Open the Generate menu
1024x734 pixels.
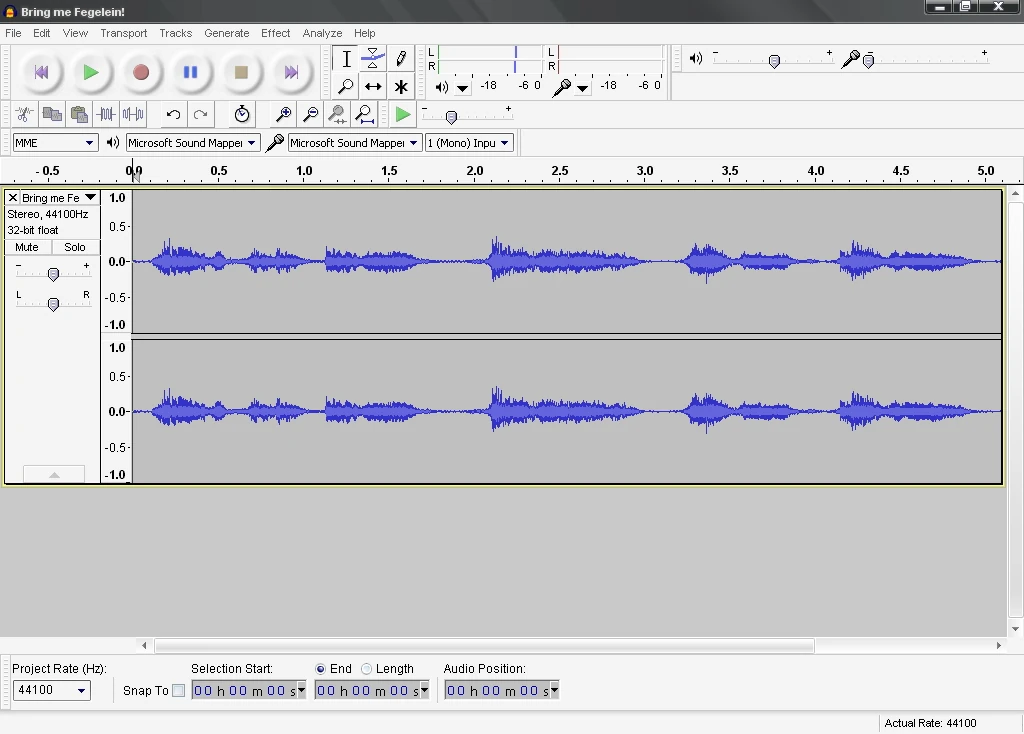click(x=226, y=32)
